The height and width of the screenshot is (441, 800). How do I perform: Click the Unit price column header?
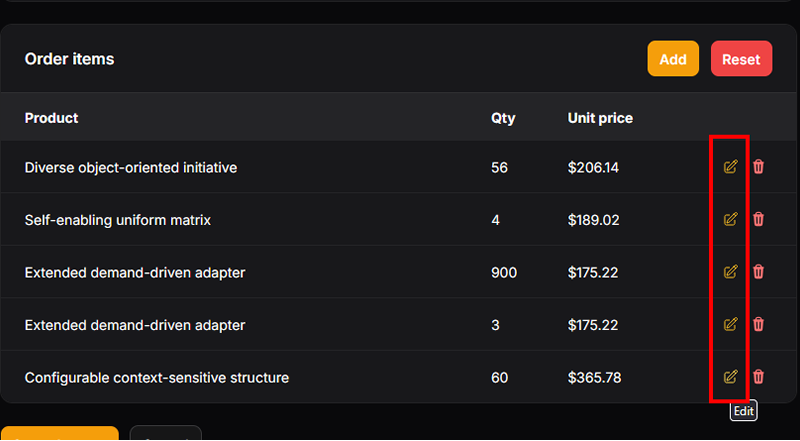[600, 118]
